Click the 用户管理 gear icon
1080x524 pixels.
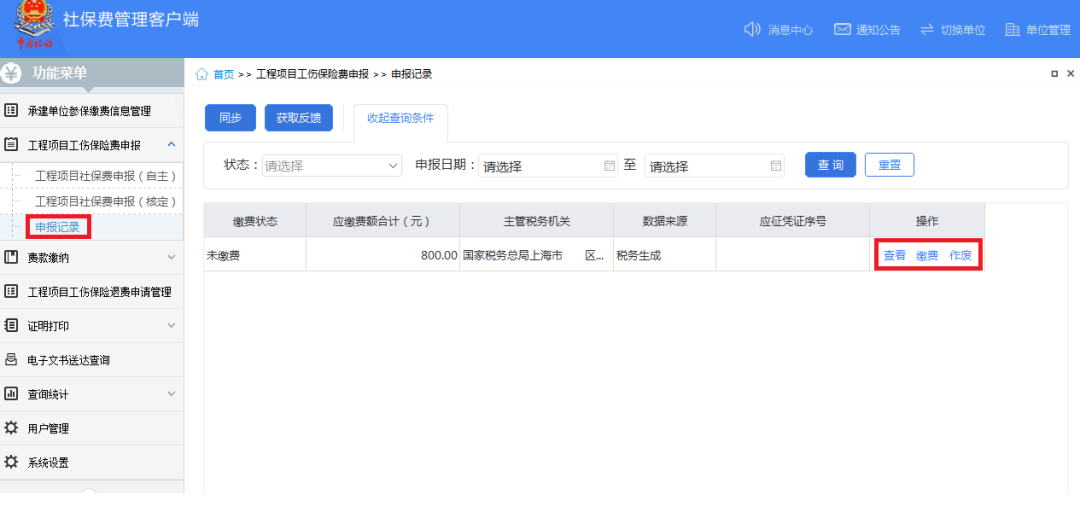click(12, 428)
